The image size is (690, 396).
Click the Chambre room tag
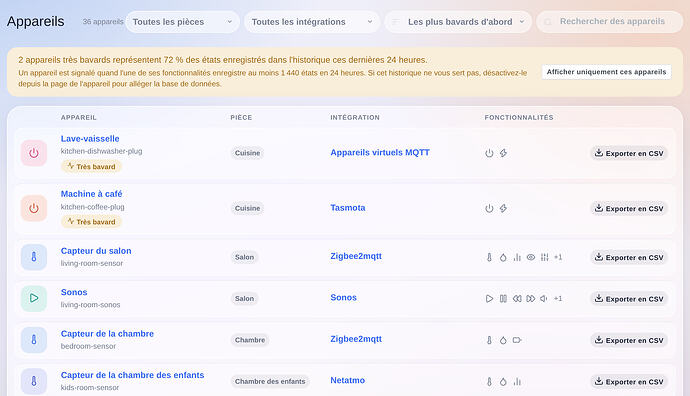pos(250,340)
